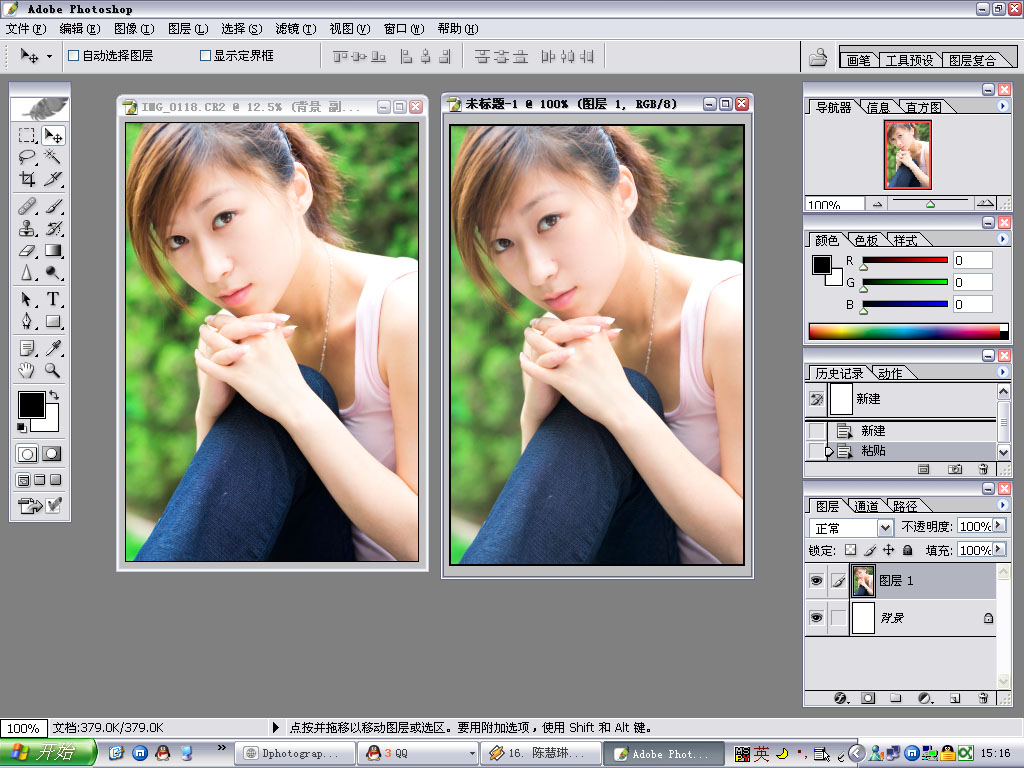1024x768 pixels.
Task: Toggle visibility of 背景 layer
Action: click(816, 617)
